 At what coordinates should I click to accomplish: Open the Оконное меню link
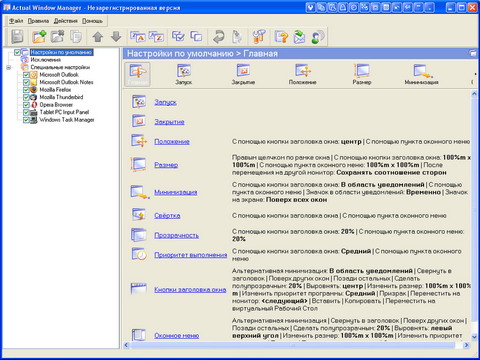point(177,336)
